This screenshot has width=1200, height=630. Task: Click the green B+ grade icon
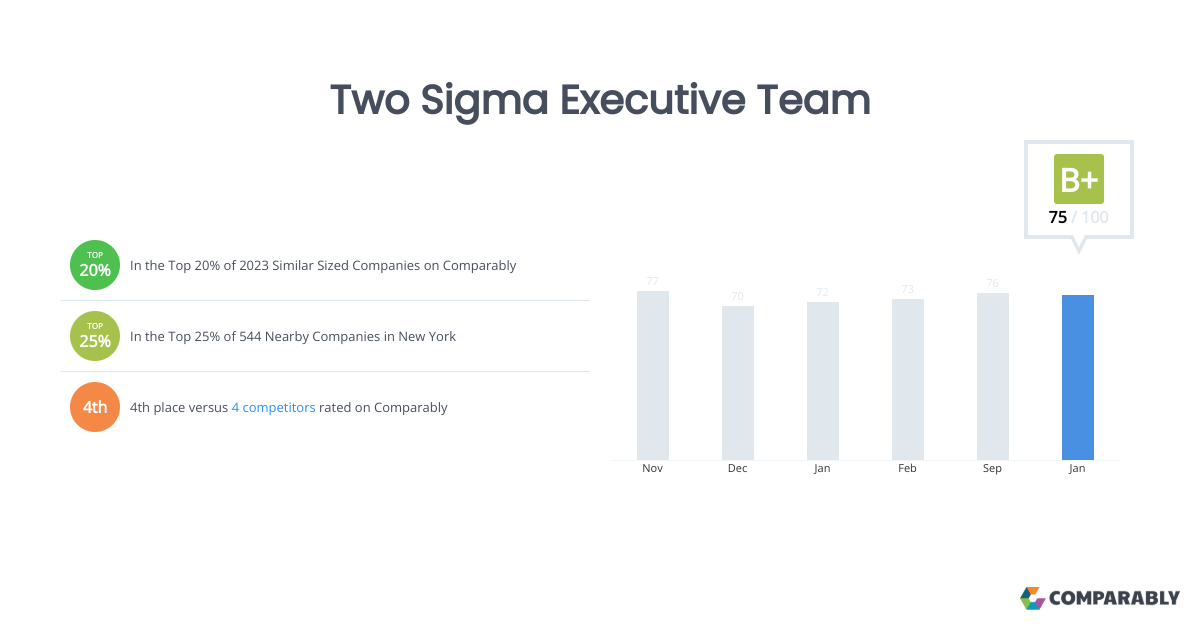[x=1079, y=179]
